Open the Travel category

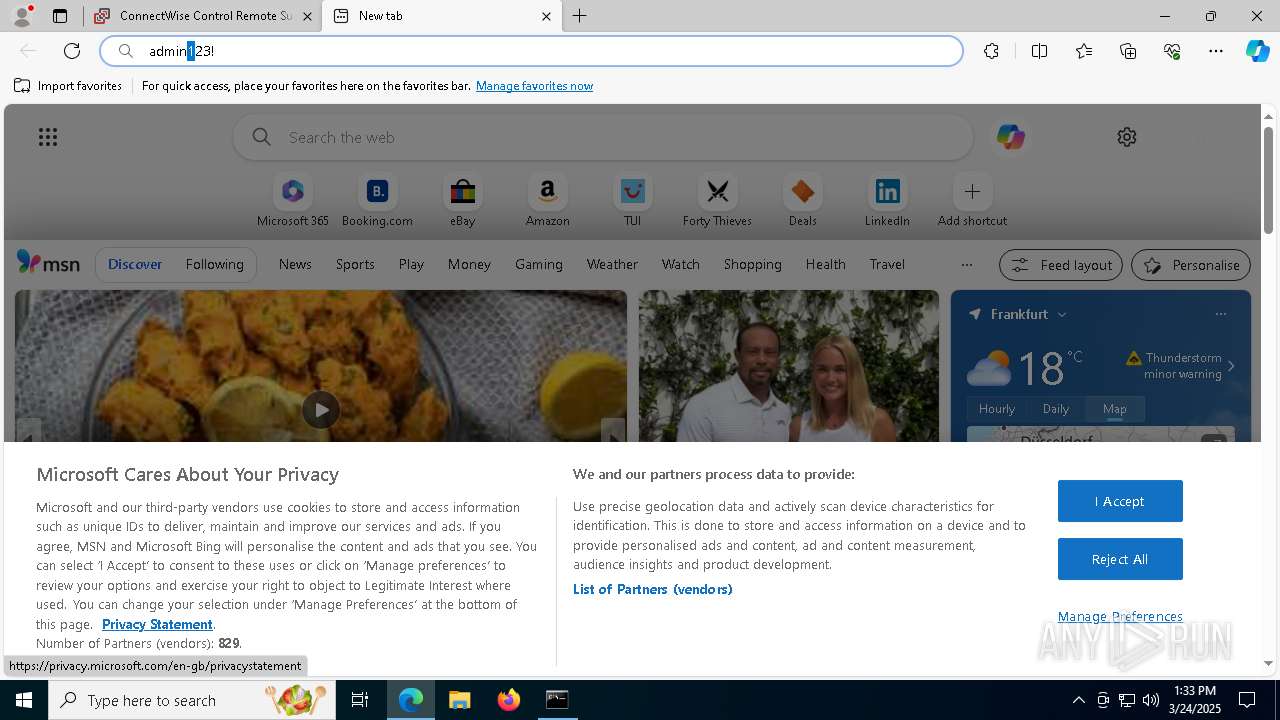point(887,264)
